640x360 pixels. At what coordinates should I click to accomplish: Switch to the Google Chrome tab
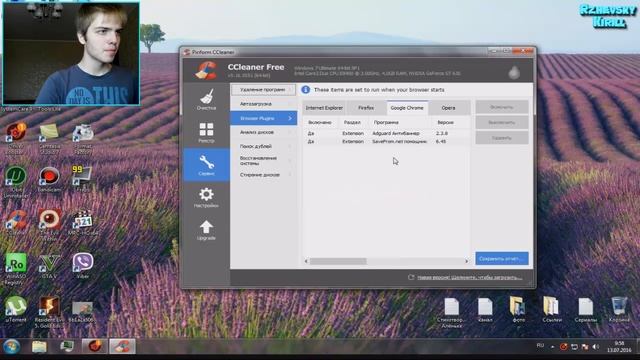click(x=407, y=108)
